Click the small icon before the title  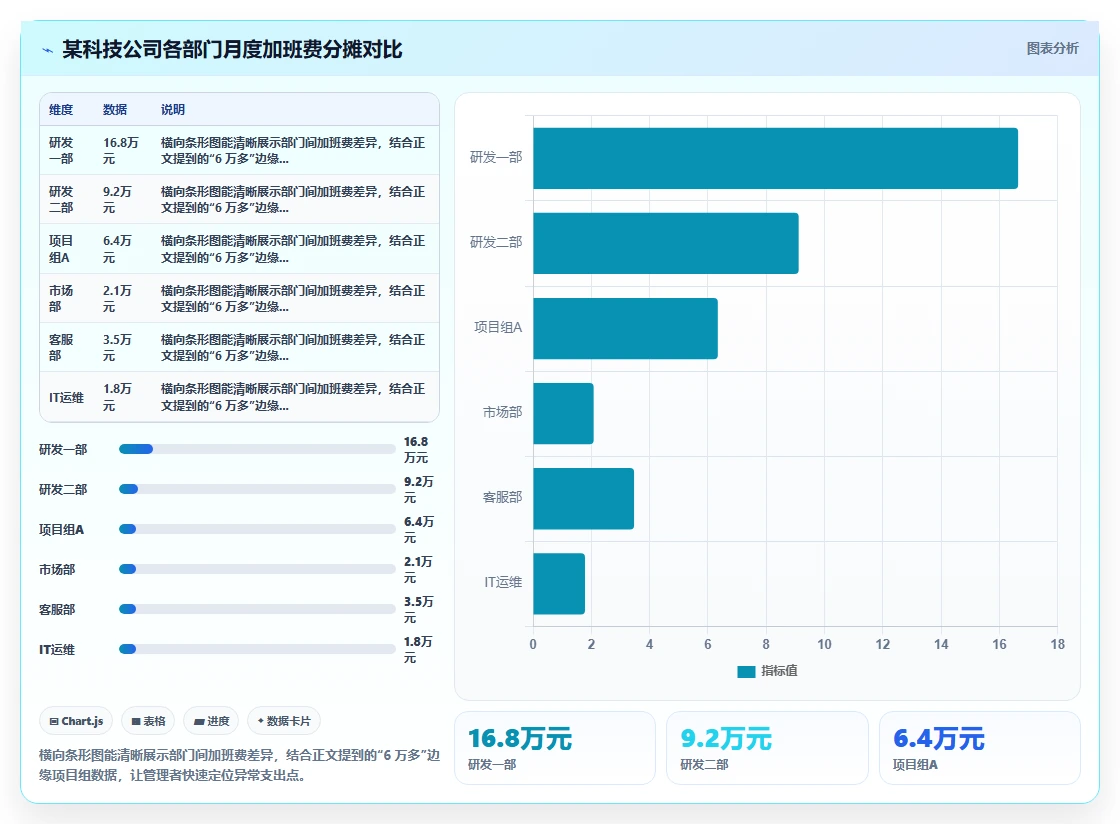tap(47, 50)
